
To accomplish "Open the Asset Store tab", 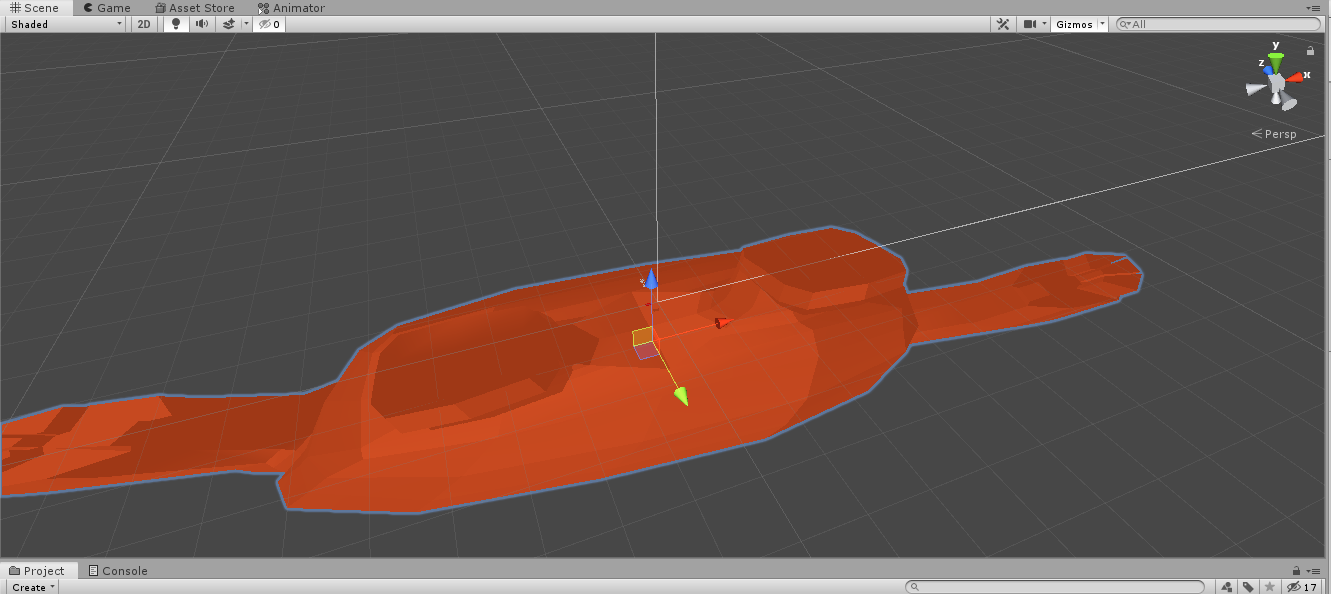I will tap(195, 7).
